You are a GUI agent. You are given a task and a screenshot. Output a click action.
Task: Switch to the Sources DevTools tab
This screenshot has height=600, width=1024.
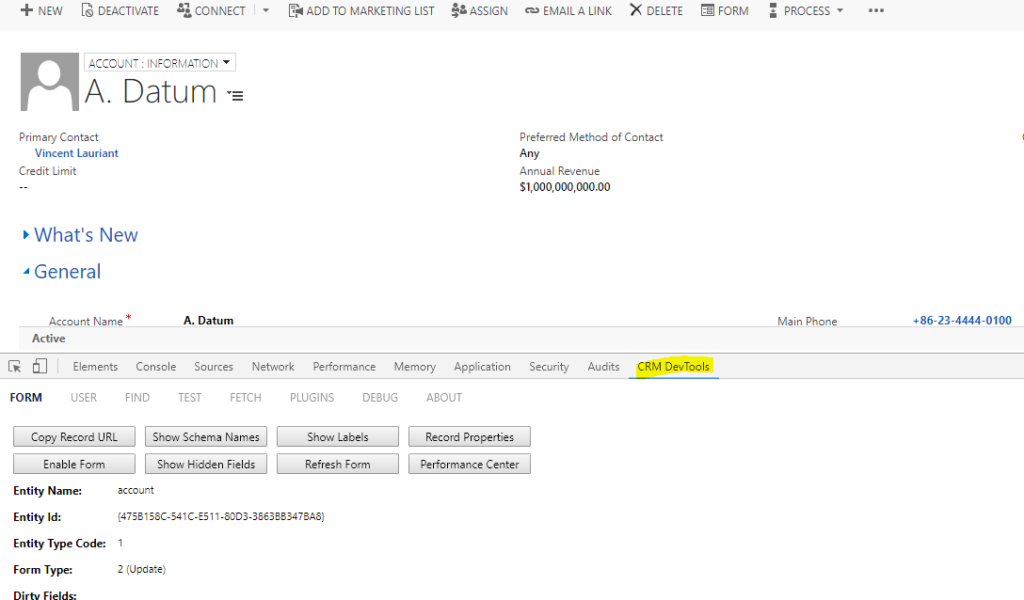214,367
